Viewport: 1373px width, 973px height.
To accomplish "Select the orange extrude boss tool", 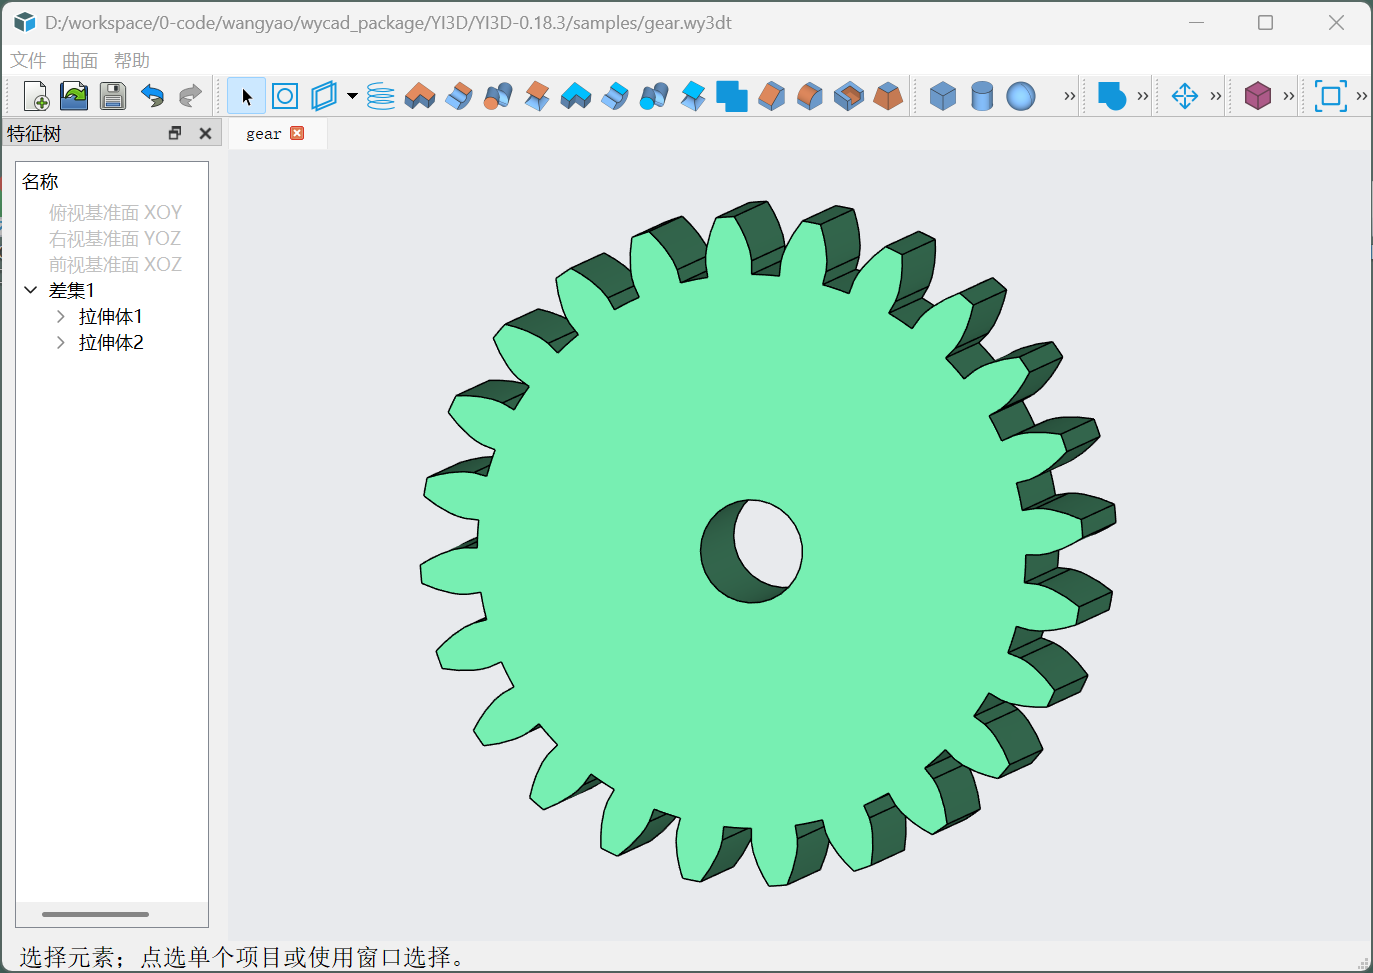I will click(x=420, y=96).
